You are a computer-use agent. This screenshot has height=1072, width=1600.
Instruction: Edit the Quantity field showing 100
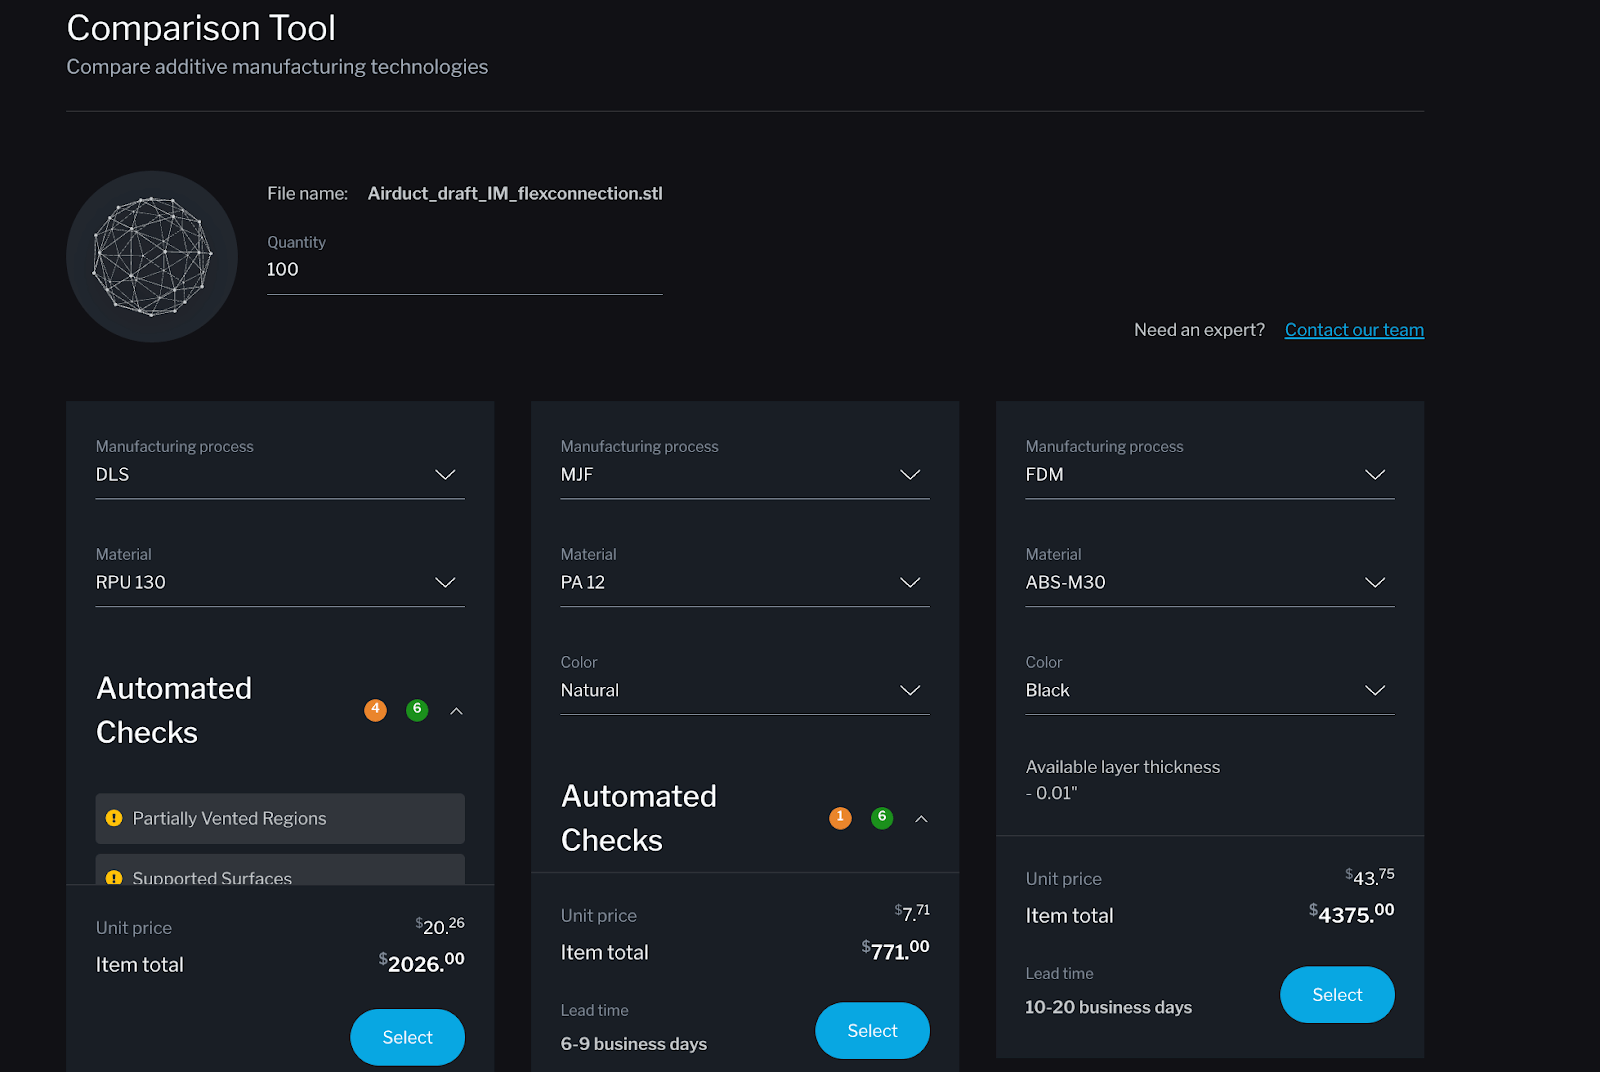[x=464, y=270]
